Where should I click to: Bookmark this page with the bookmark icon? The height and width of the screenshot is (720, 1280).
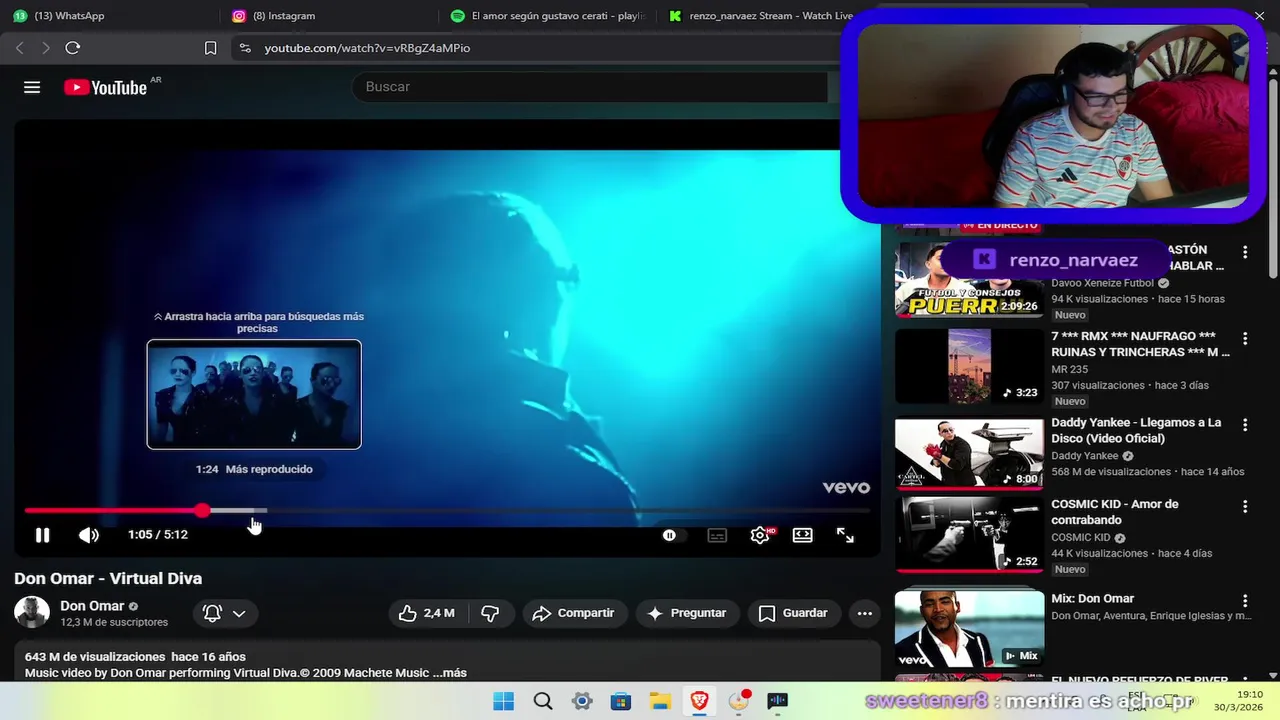pos(210,48)
